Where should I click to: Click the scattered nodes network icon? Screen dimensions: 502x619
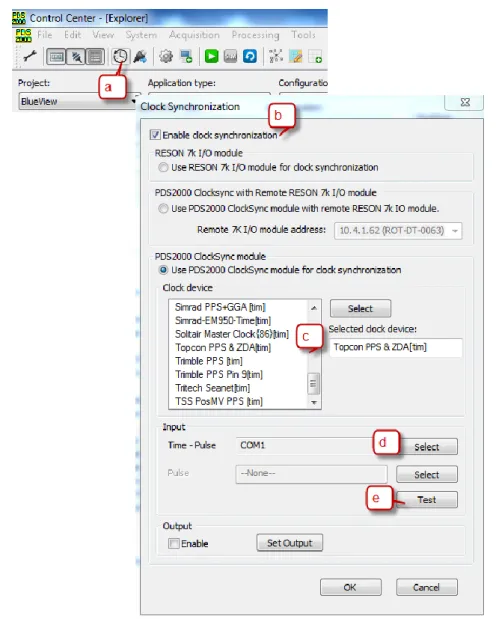click(x=276, y=56)
